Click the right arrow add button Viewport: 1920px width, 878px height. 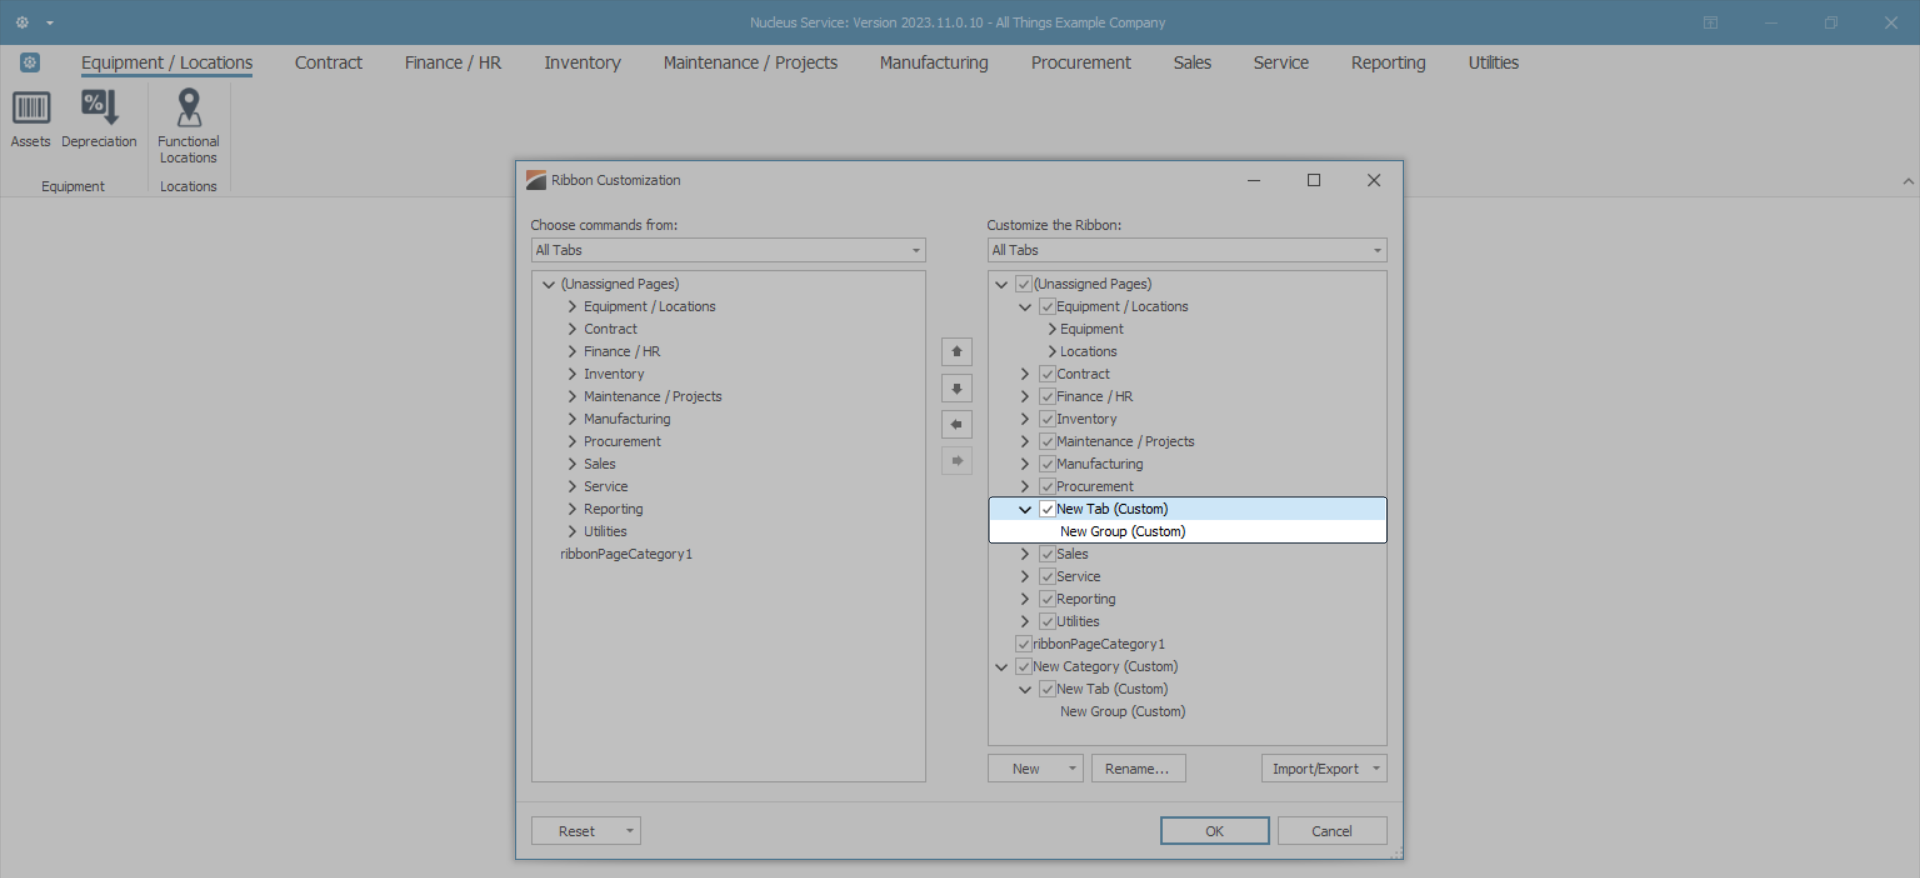pyautogui.click(x=957, y=461)
